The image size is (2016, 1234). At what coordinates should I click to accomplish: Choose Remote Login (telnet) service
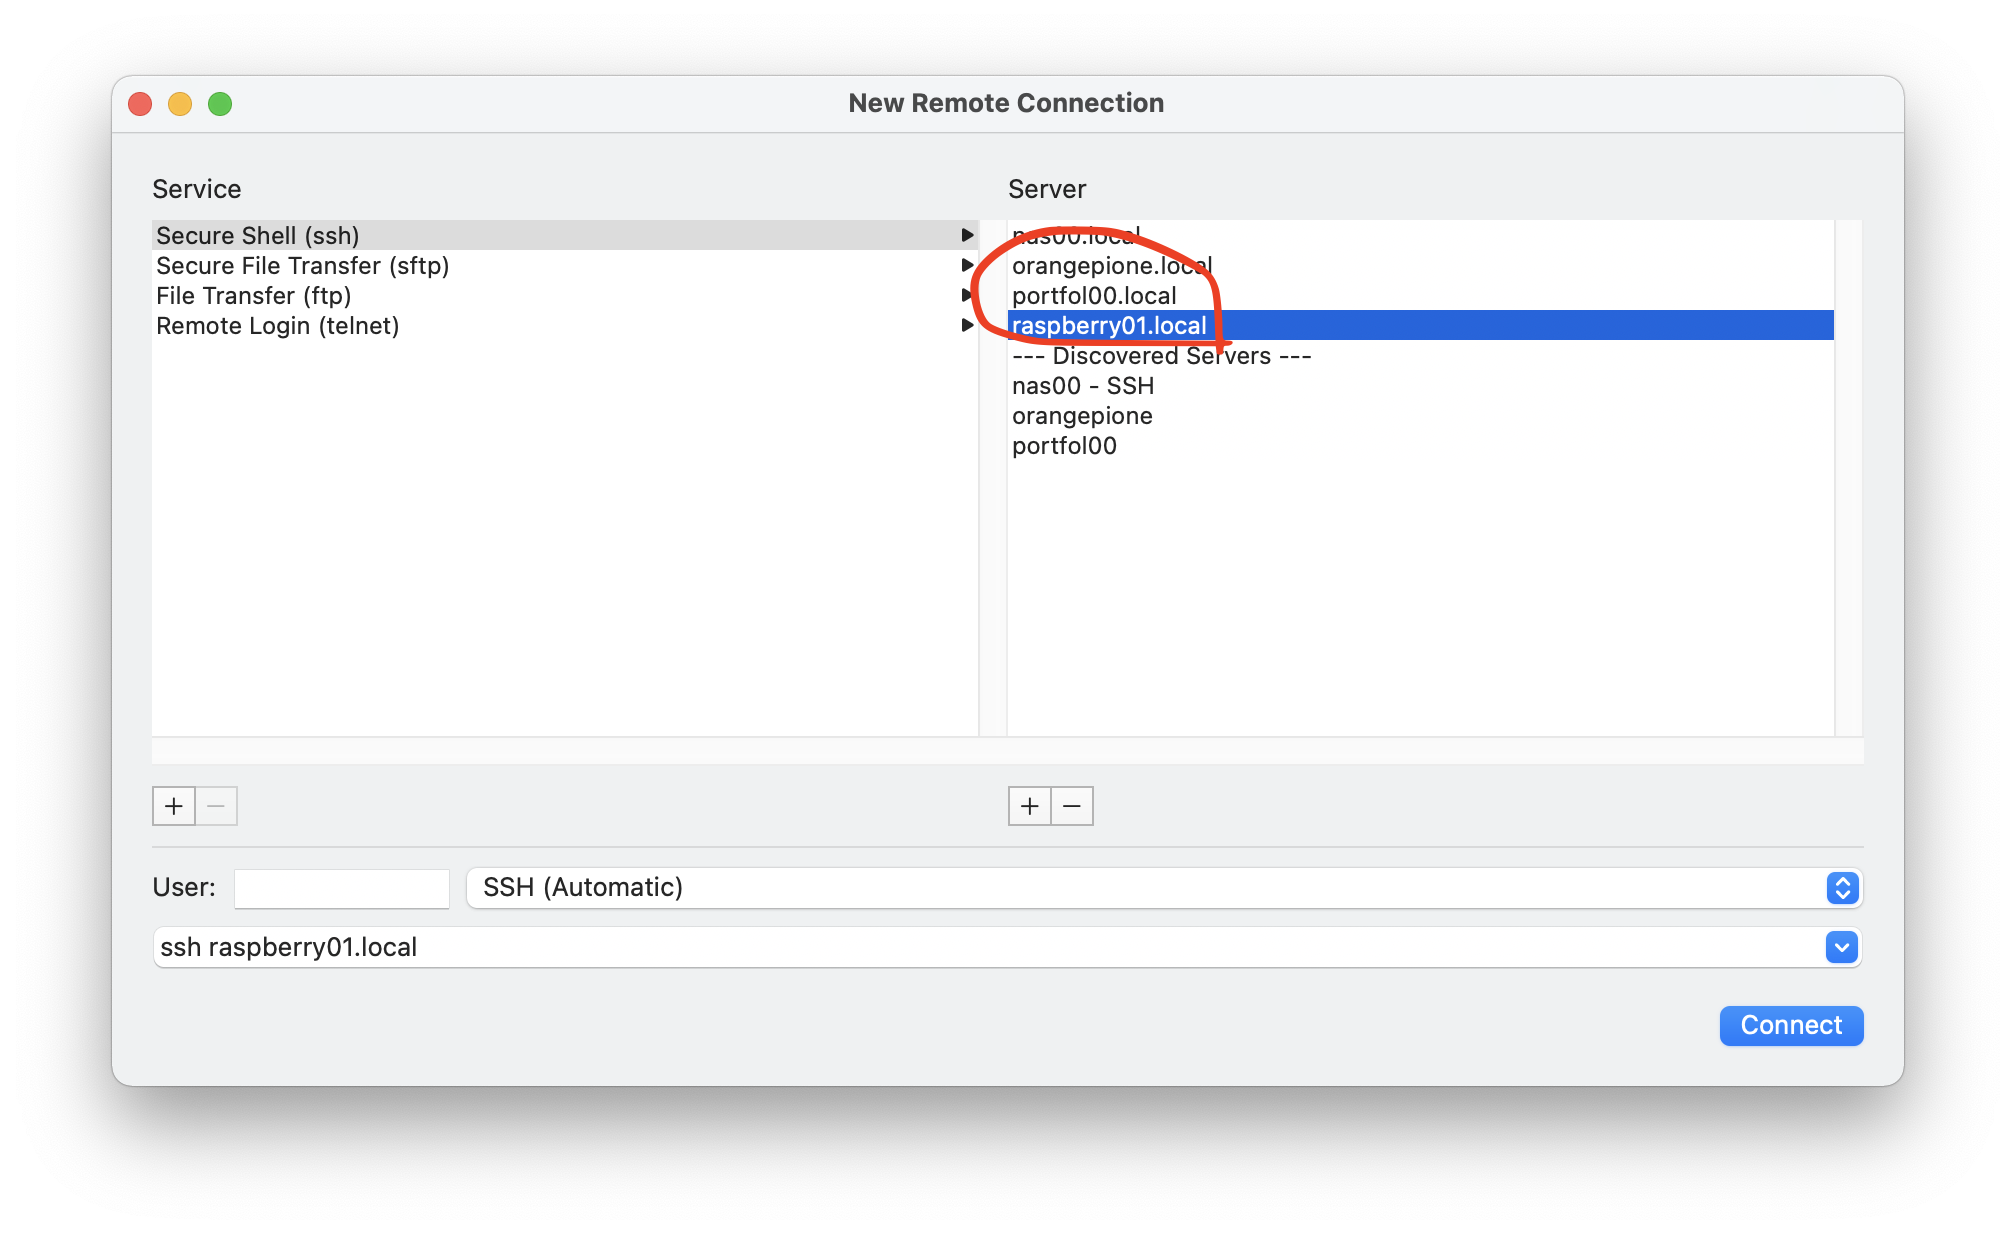tap(277, 326)
